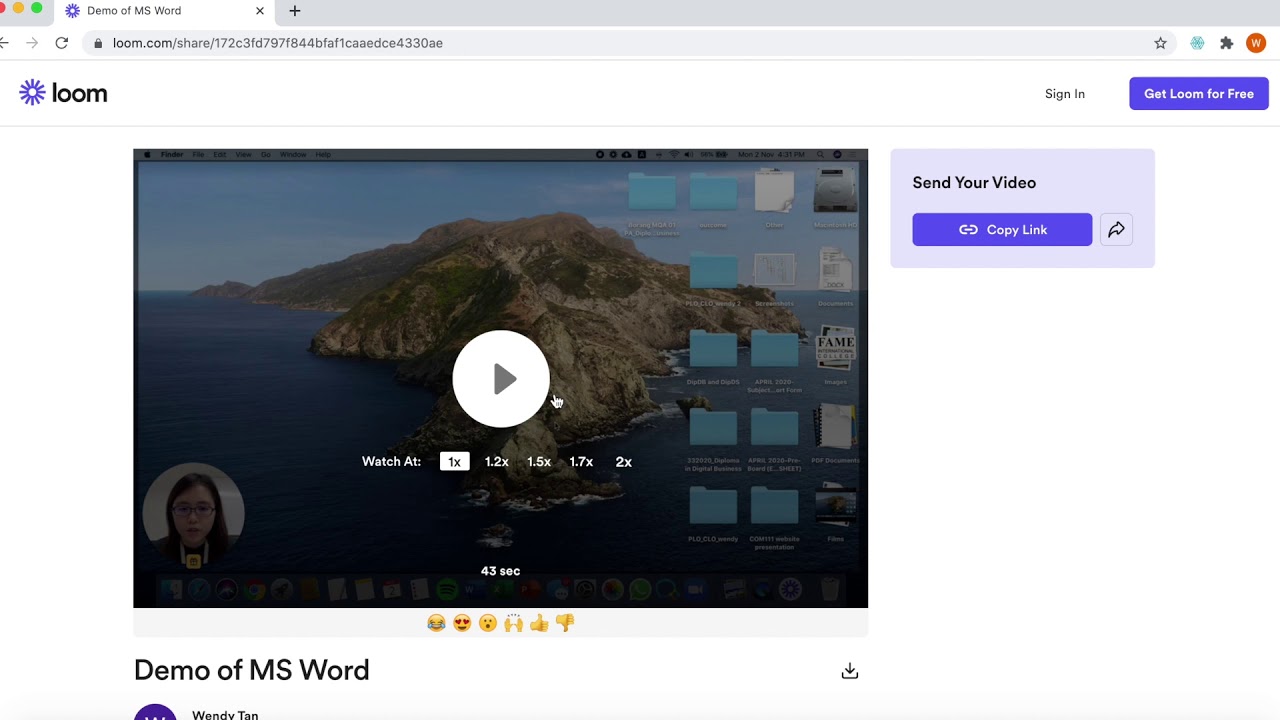
Task: Click the Watch At: label
Action: tap(391, 462)
